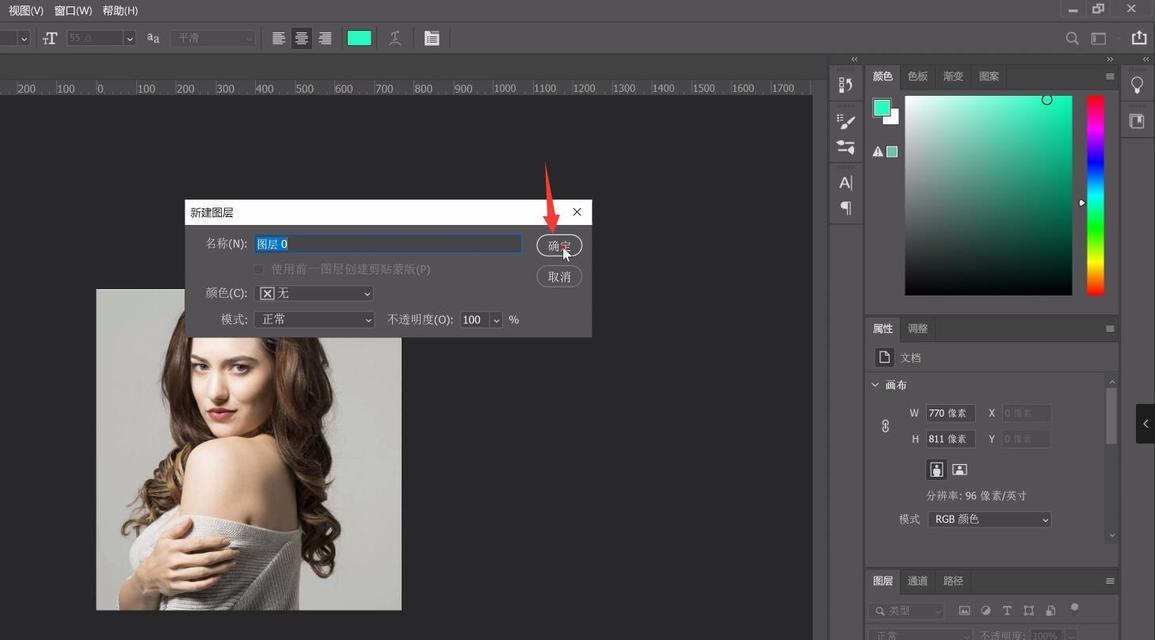Click the out-of-gamut warning triangle

tap(877, 152)
